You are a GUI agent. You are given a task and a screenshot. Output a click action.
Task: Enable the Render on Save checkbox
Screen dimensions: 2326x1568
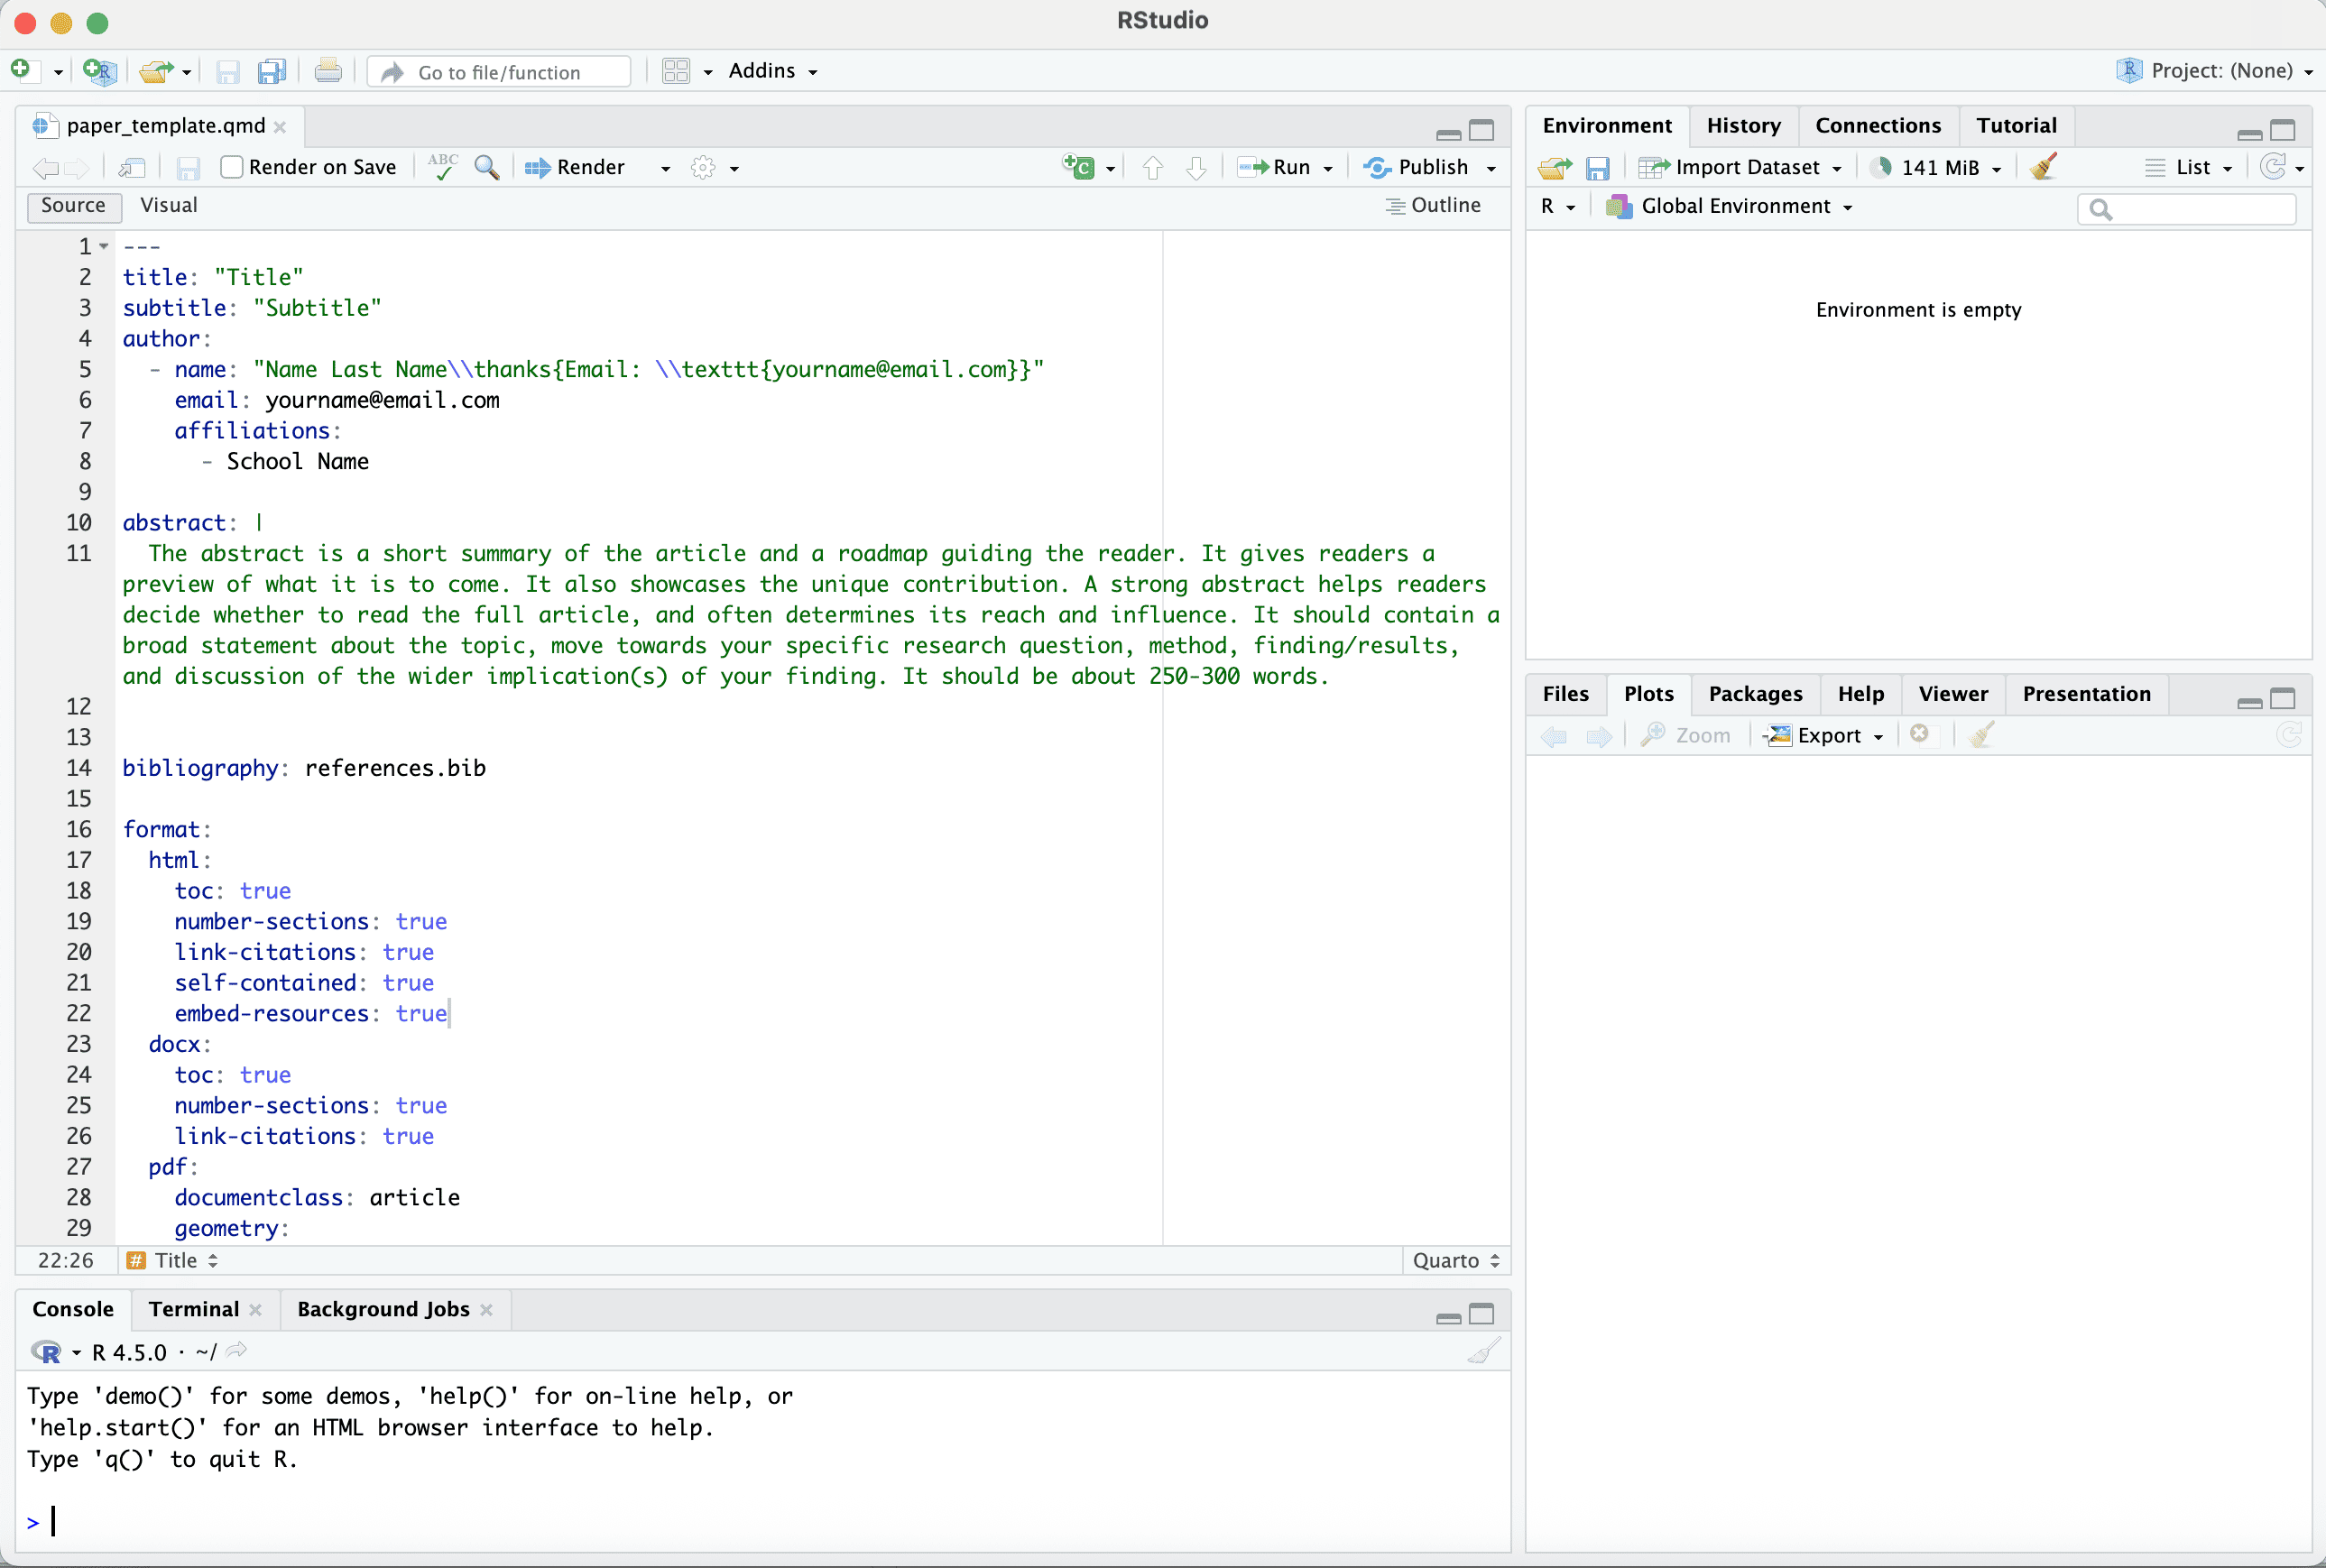pyautogui.click(x=232, y=167)
